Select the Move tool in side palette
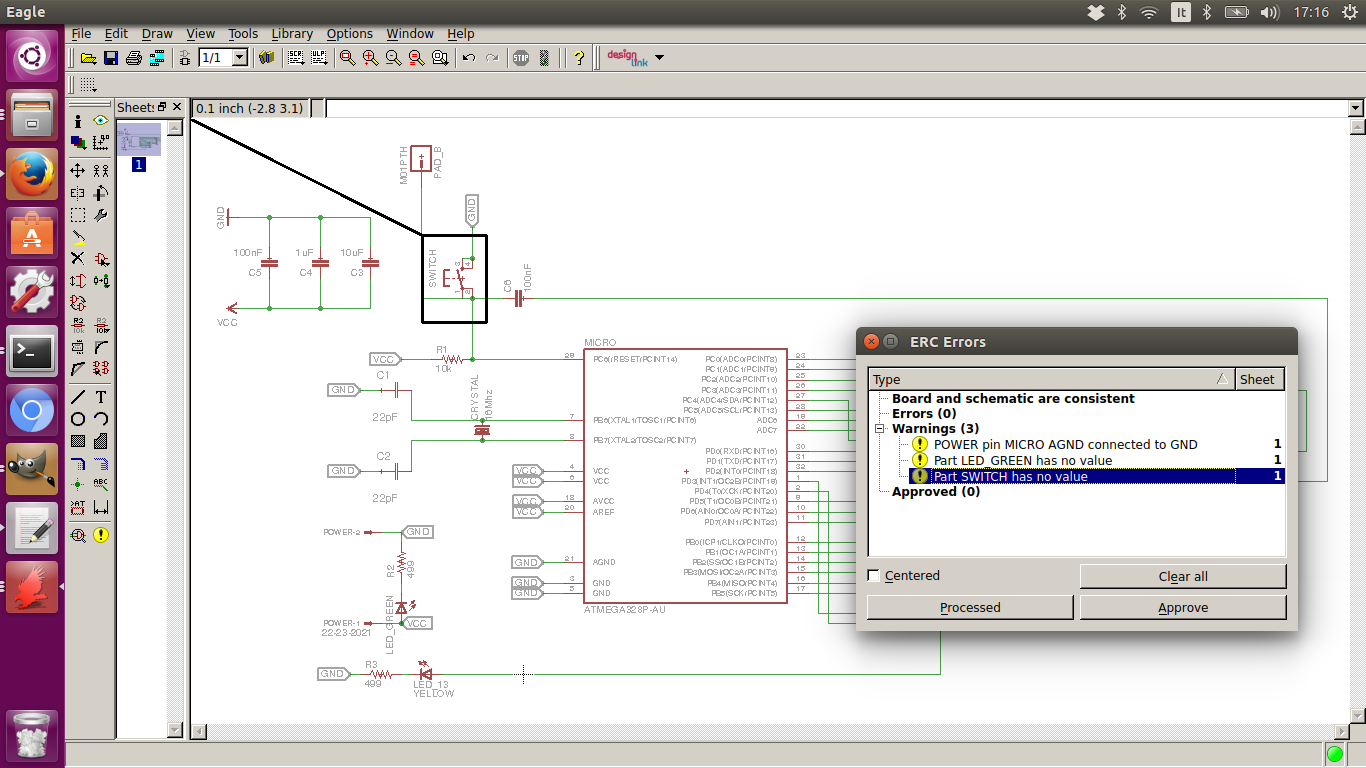Viewport: 1366px width, 768px height. pyautogui.click(x=78, y=172)
